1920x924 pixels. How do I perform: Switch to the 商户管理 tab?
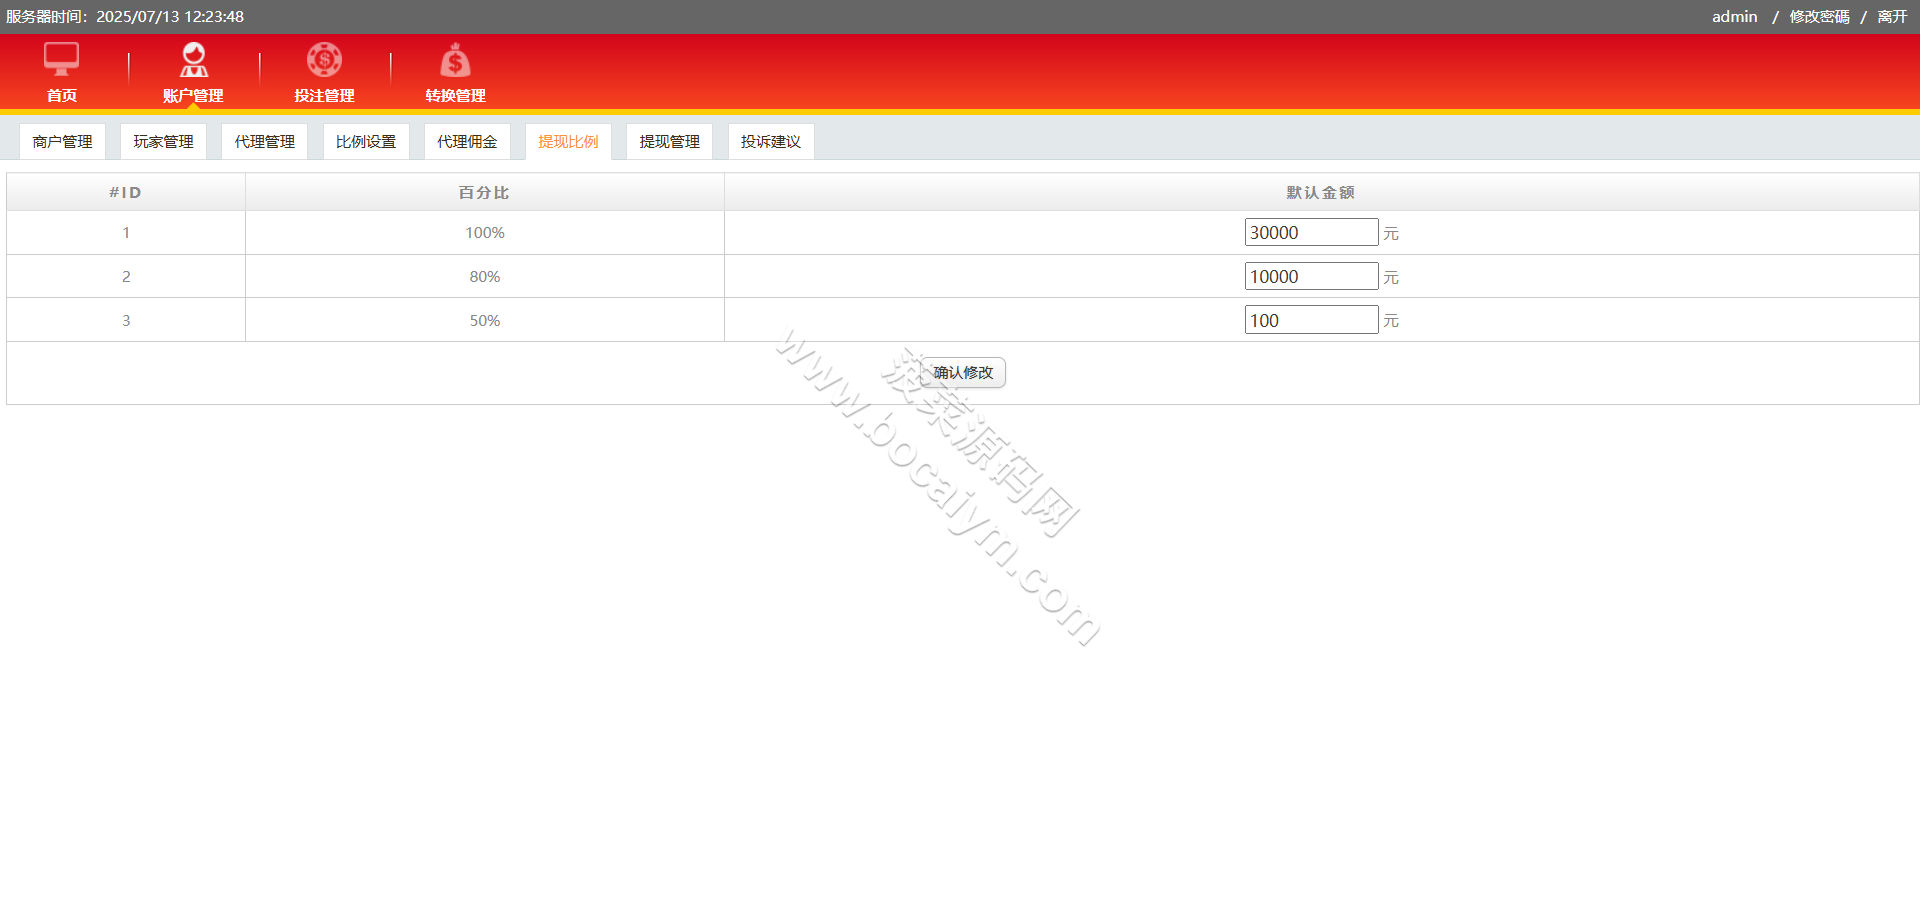62,142
